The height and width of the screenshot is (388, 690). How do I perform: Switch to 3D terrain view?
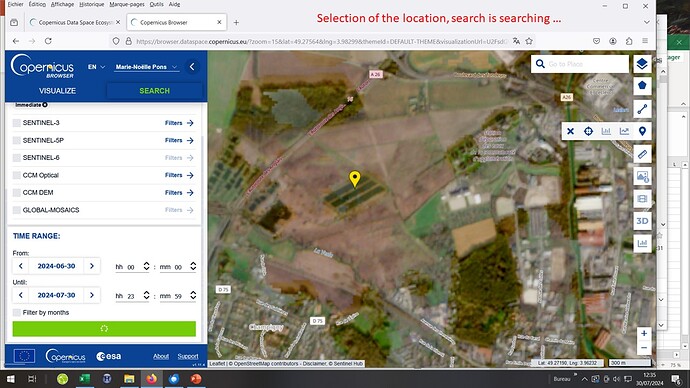click(x=642, y=221)
